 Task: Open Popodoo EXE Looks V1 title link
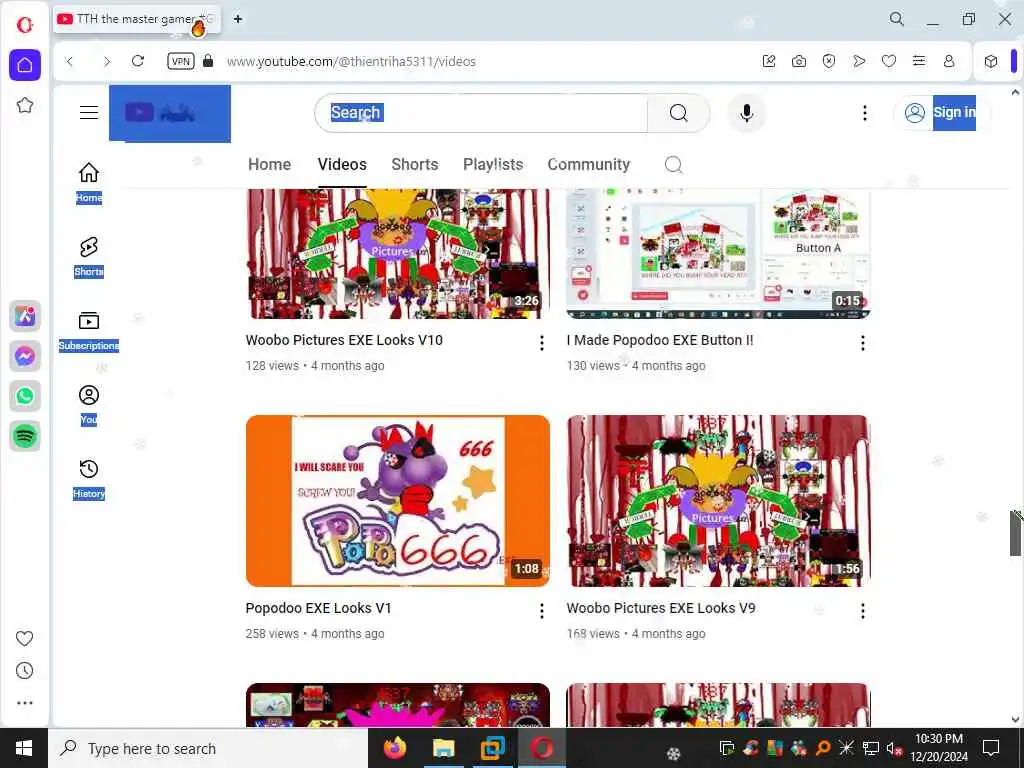pyautogui.click(x=319, y=608)
